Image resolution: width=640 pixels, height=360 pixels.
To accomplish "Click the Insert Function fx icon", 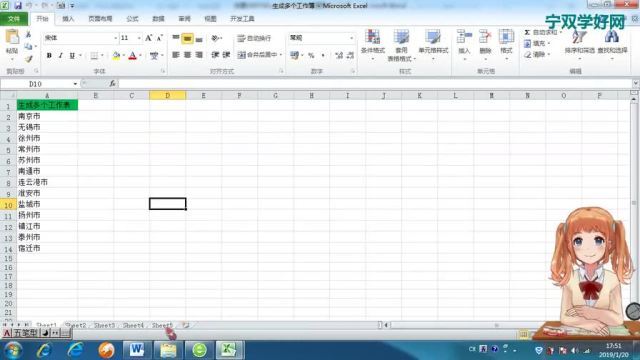I will click(x=112, y=84).
